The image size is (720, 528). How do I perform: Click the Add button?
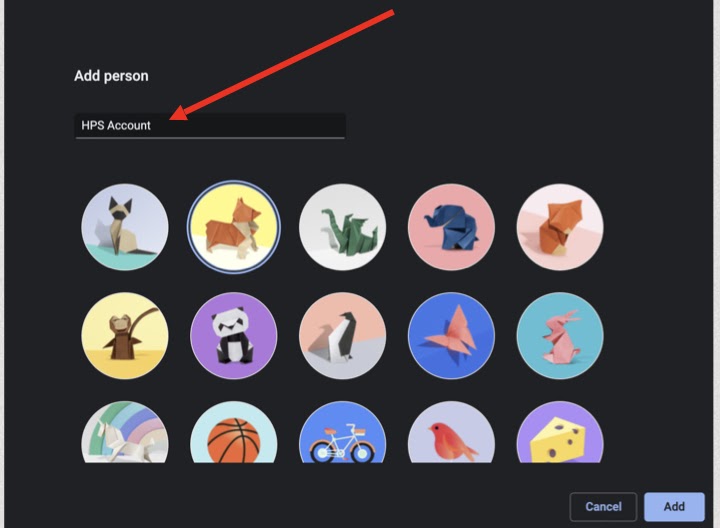coord(674,506)
